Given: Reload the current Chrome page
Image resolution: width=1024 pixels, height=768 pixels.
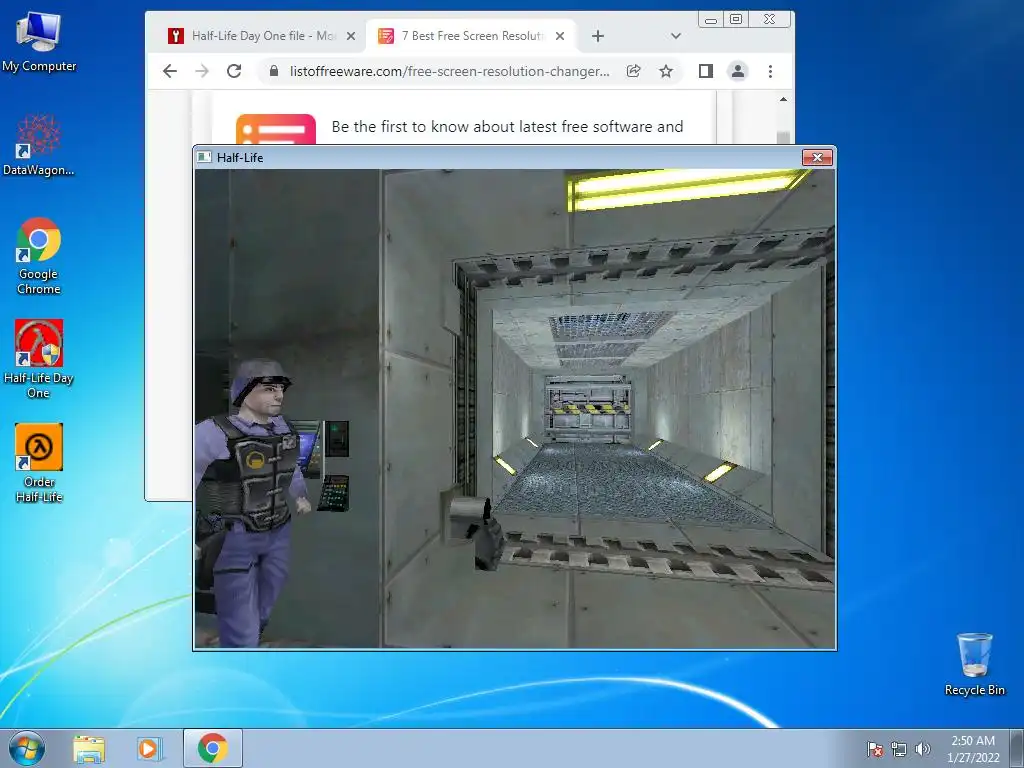Looking at the screenshot, I should point(234,71).
